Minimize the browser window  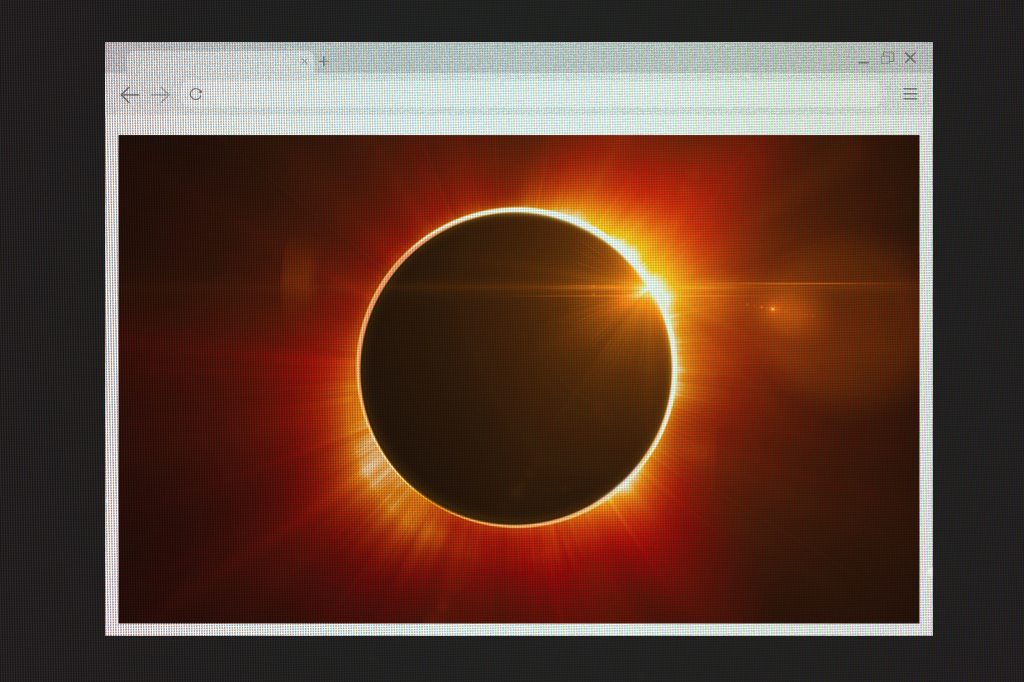[862, 58]
